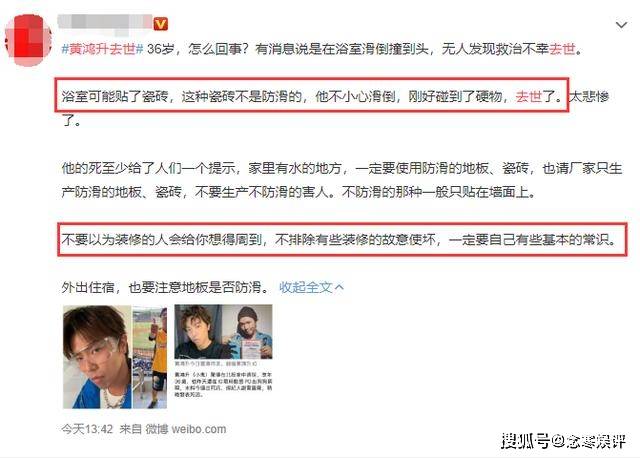Image resolution: width=640 pixels, height=458 pixels.
Task: Click the baseball field part of first image
Action: point(149,357)
